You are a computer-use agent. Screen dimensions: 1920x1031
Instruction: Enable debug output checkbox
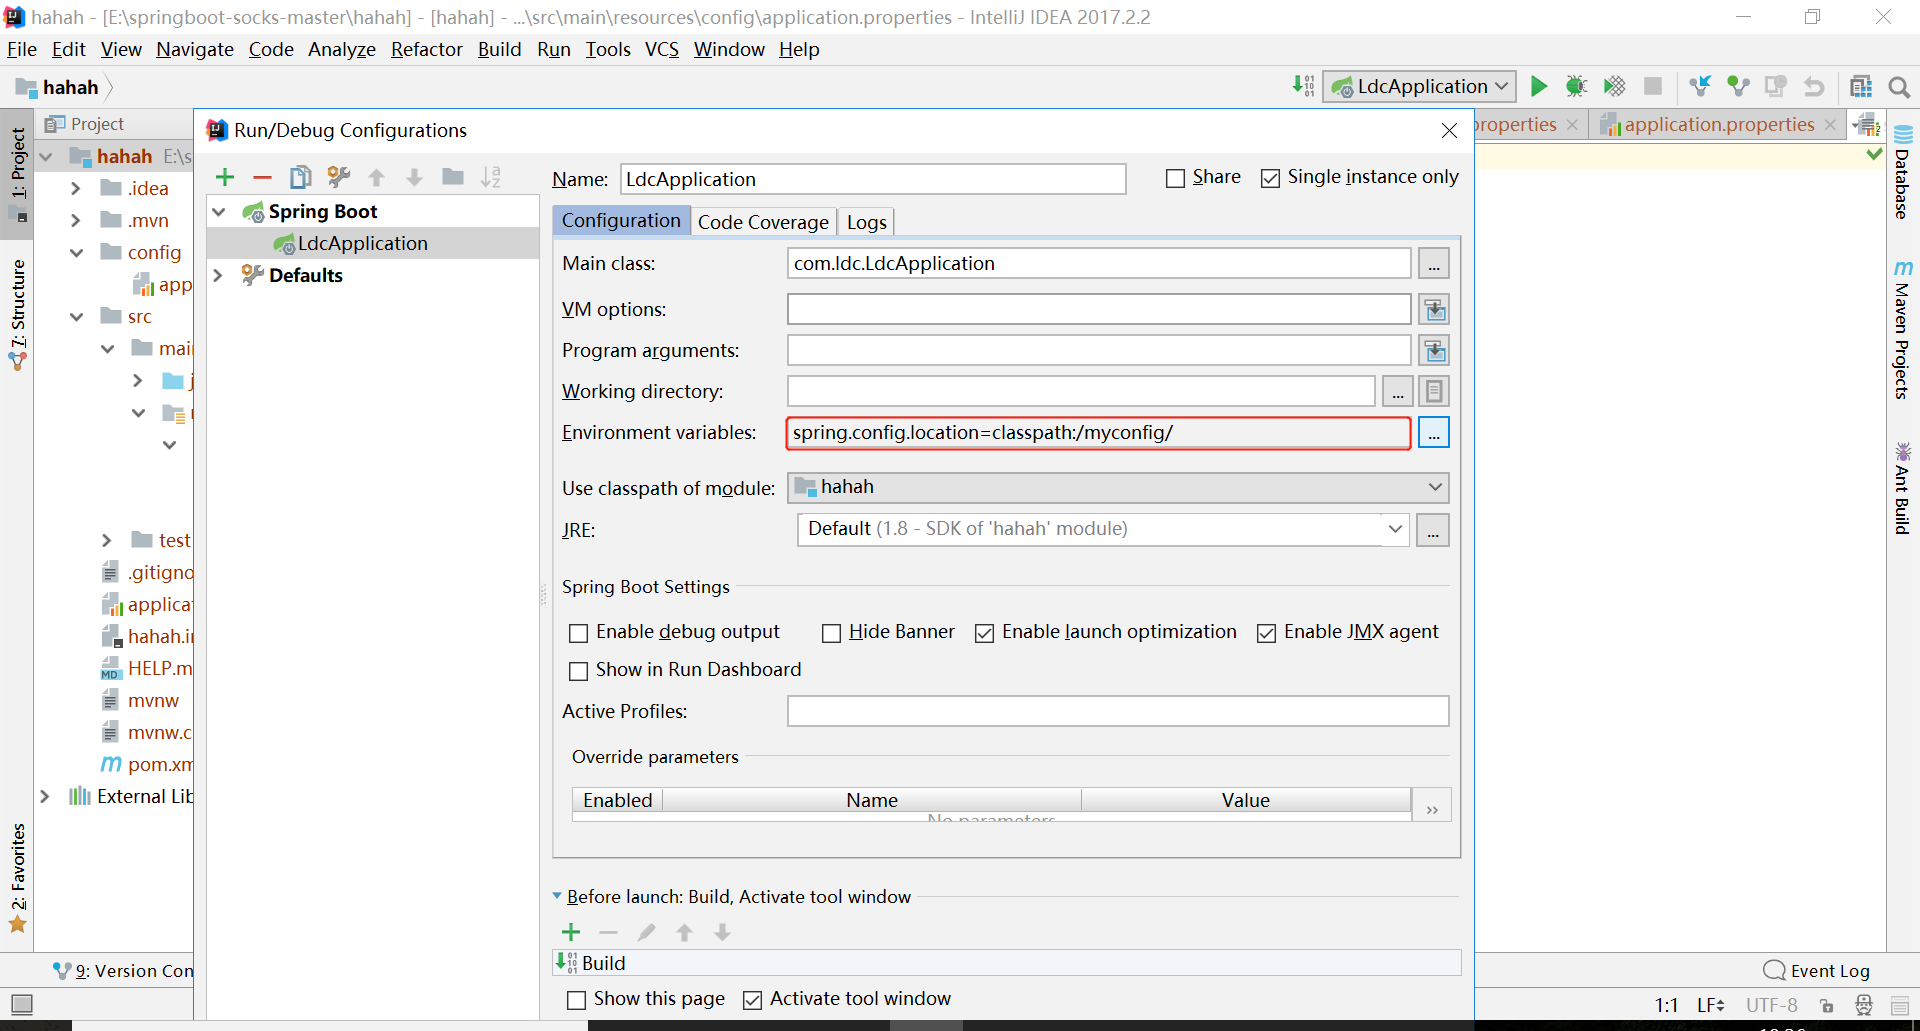click(578, 633)
